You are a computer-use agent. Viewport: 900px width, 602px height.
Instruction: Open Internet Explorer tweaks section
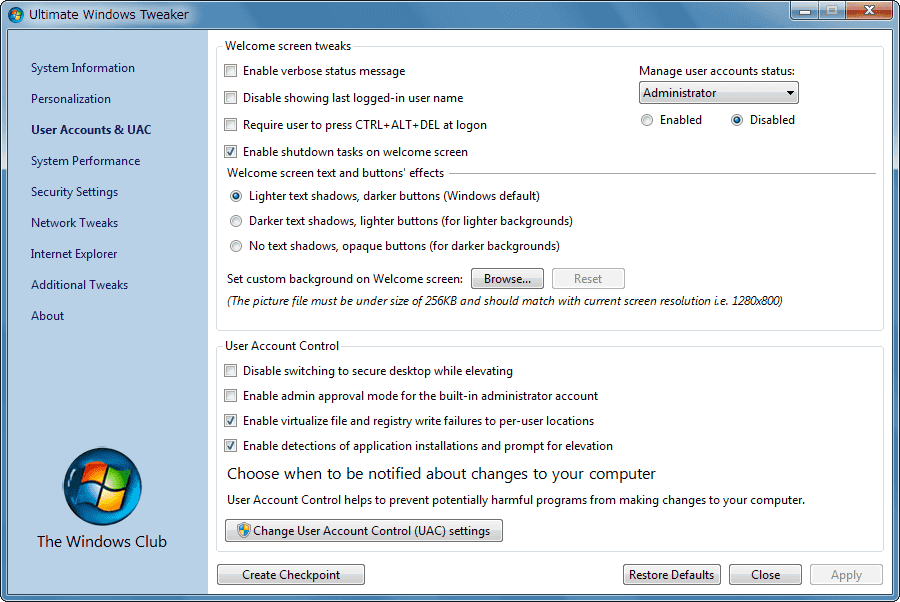(74, 254)
